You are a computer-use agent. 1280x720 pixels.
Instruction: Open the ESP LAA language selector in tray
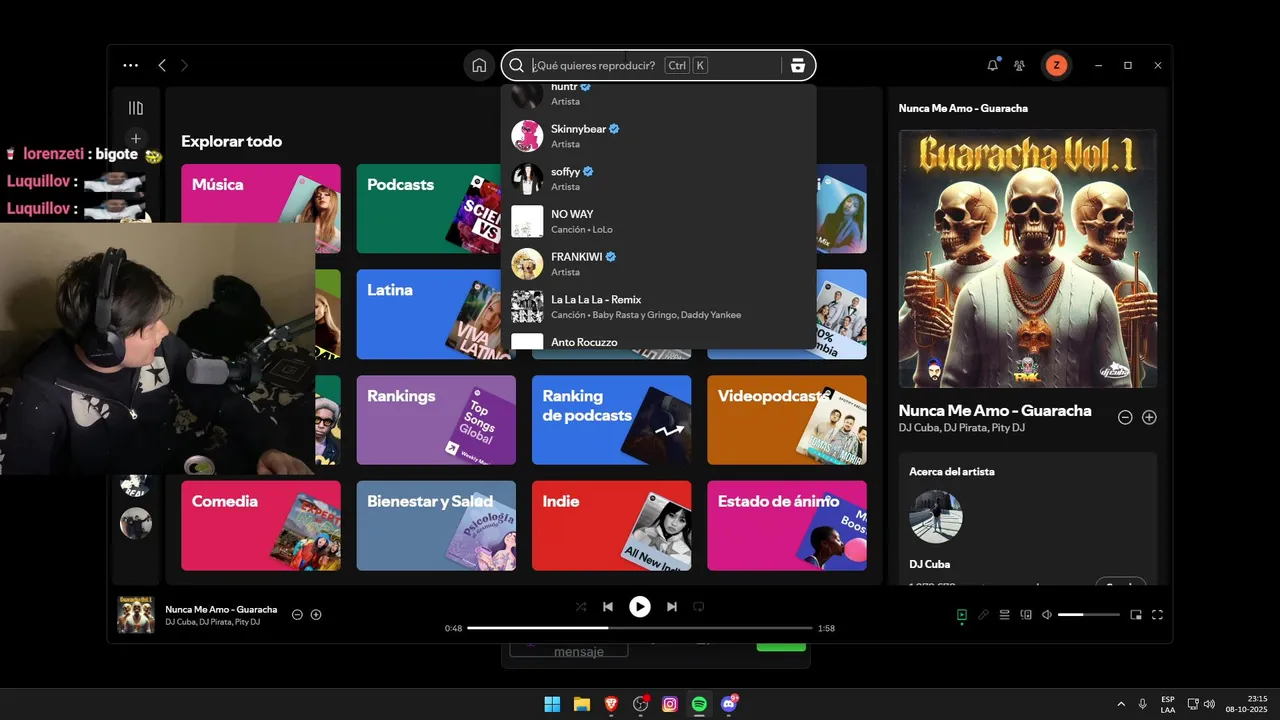click(x=1168, y=704)
